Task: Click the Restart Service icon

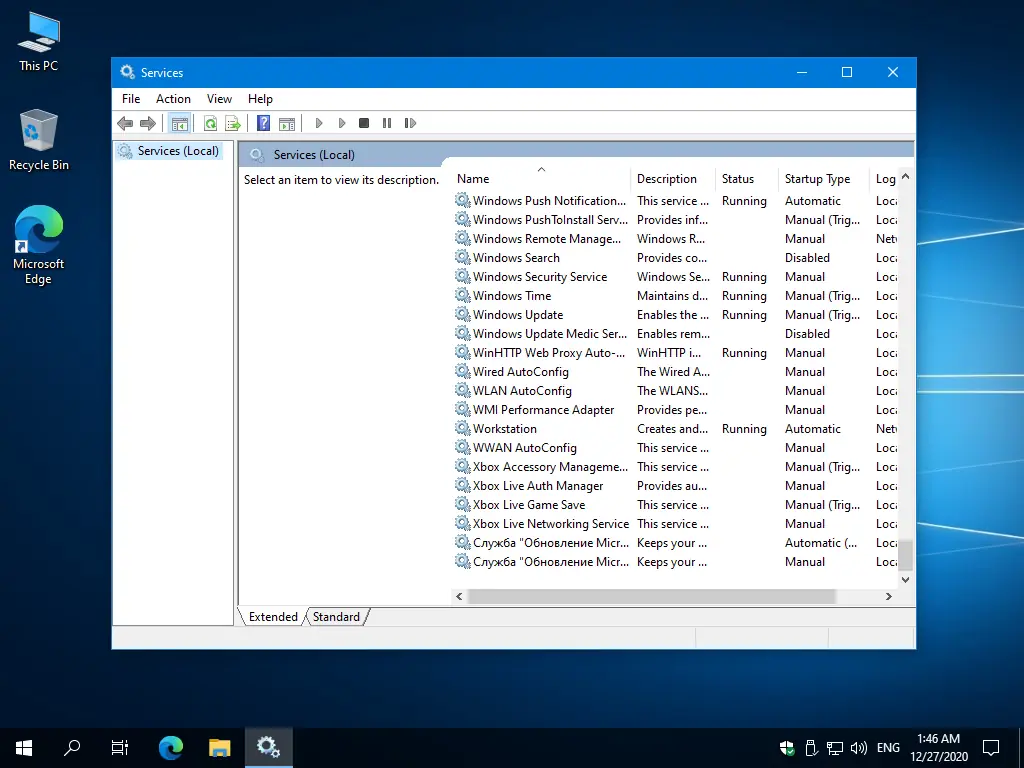Action: coord(410,122)
